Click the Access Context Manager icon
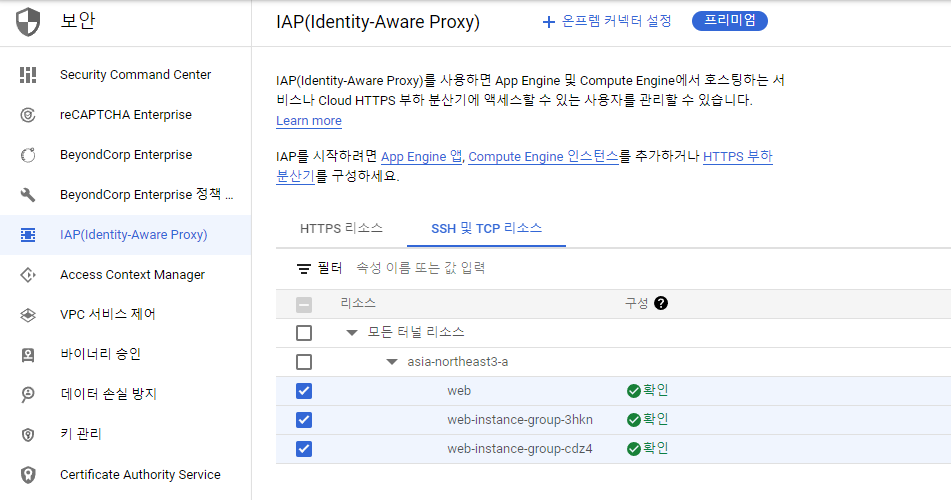 tap(28, 275)
